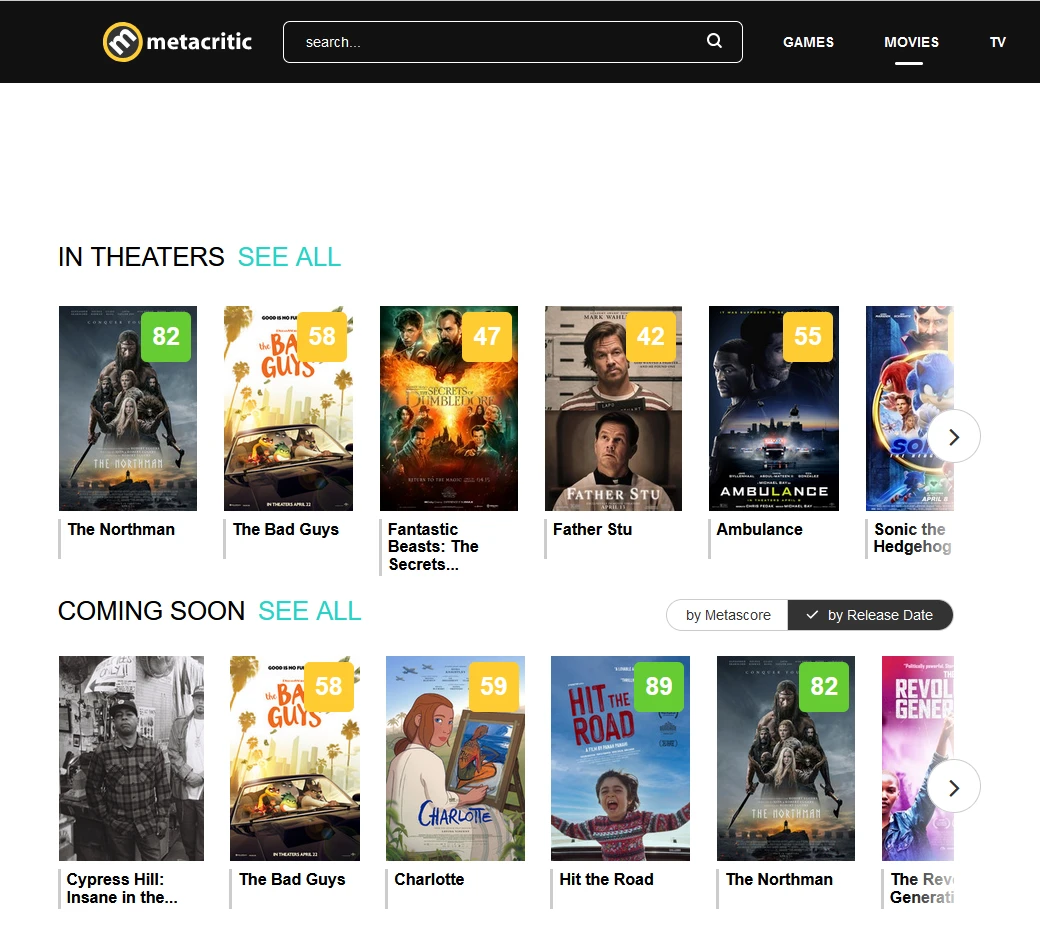This screenshot has width=1040, height=925.
Task: Click the magnifying glass search icon
Action: pos(714,41)
